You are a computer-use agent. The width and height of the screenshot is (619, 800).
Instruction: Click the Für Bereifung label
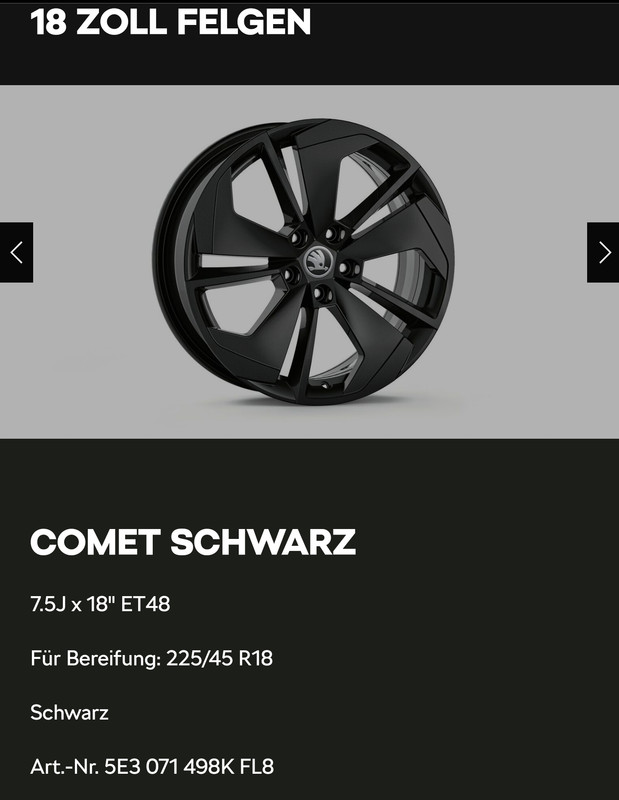pyautogui.click(x=96, y=658)
